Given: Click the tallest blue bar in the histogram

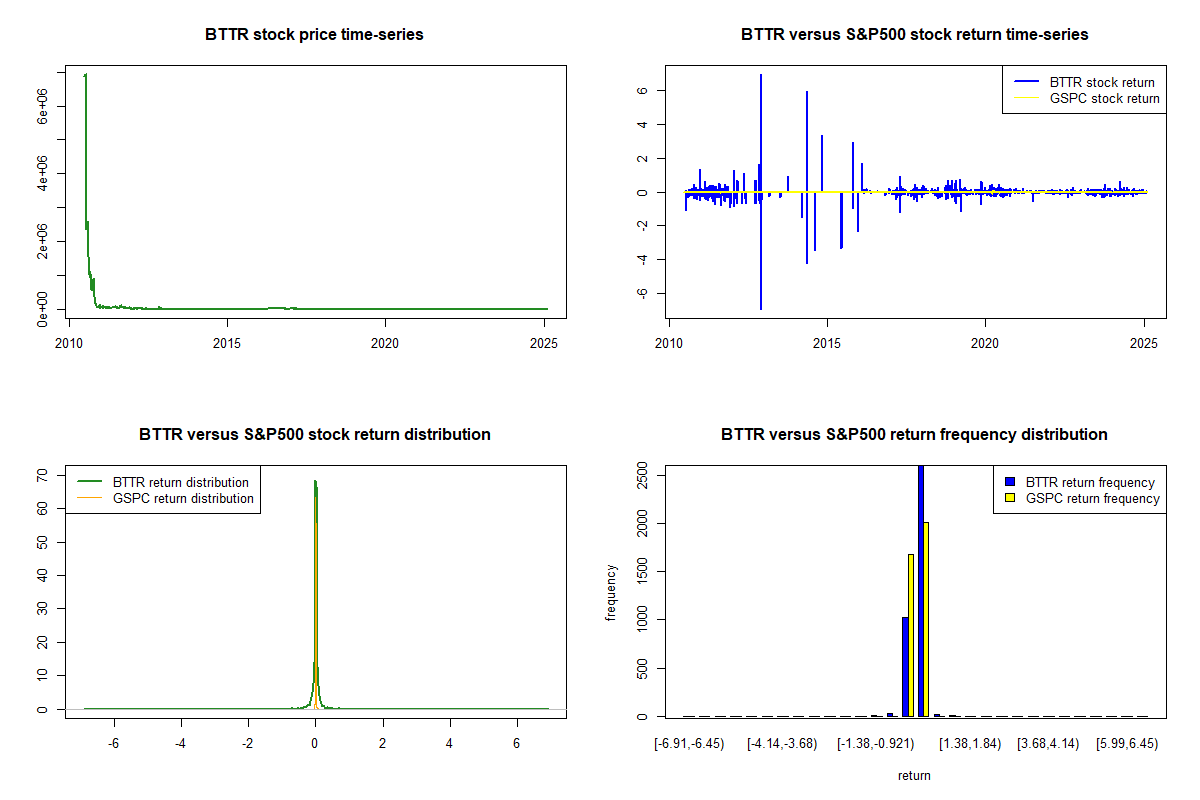Looking at the screenshot, I should tap(920, 590).
